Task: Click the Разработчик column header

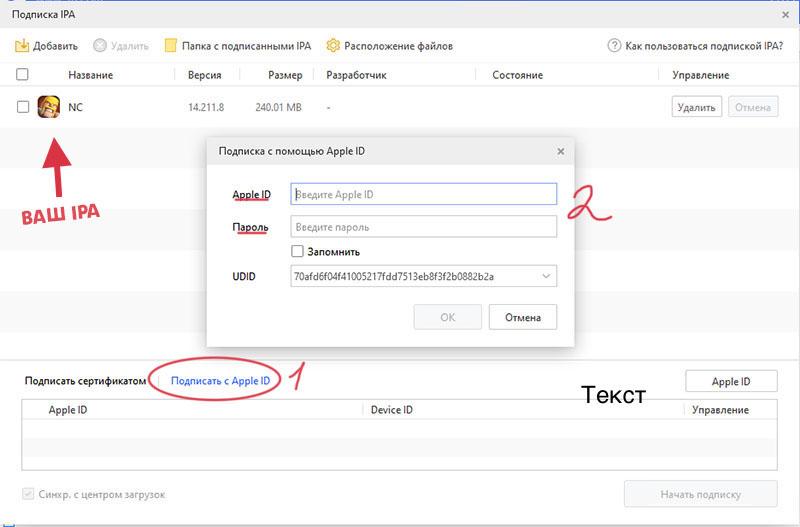Action: pos(356,75)
